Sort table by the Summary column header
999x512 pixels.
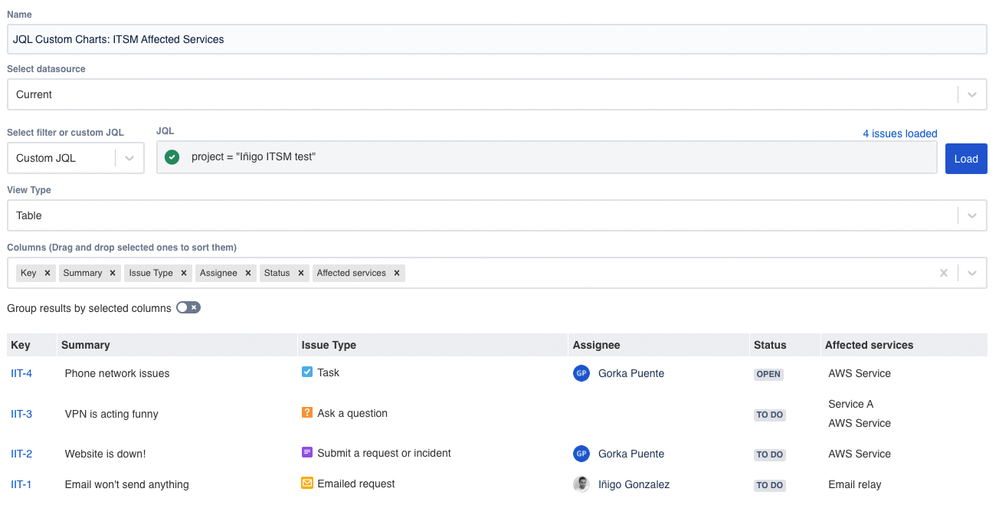coord(85,345)
